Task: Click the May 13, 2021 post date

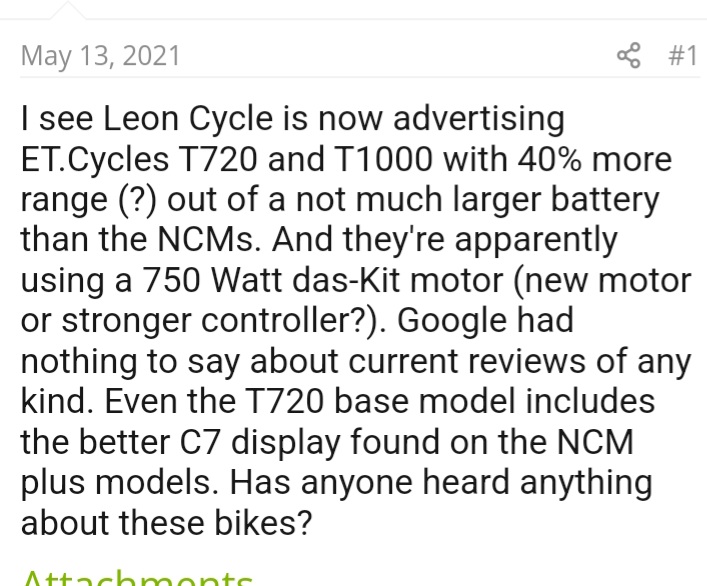Action: tap(100, 55)
